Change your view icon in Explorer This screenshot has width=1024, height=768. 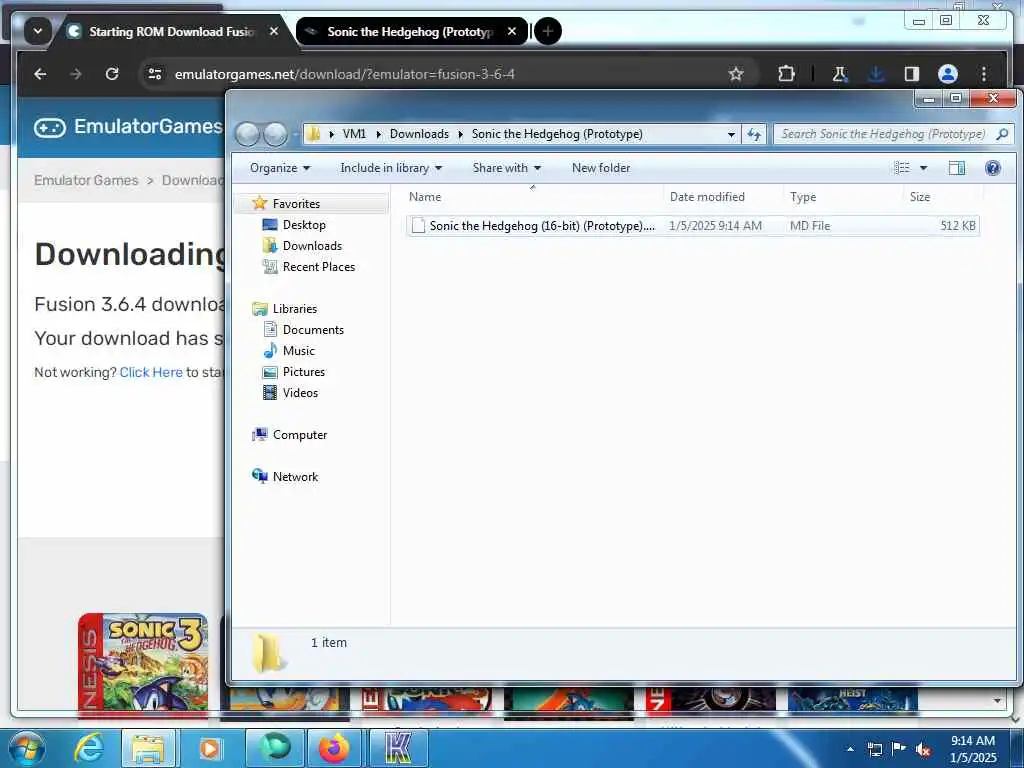[x=902, y=168]
